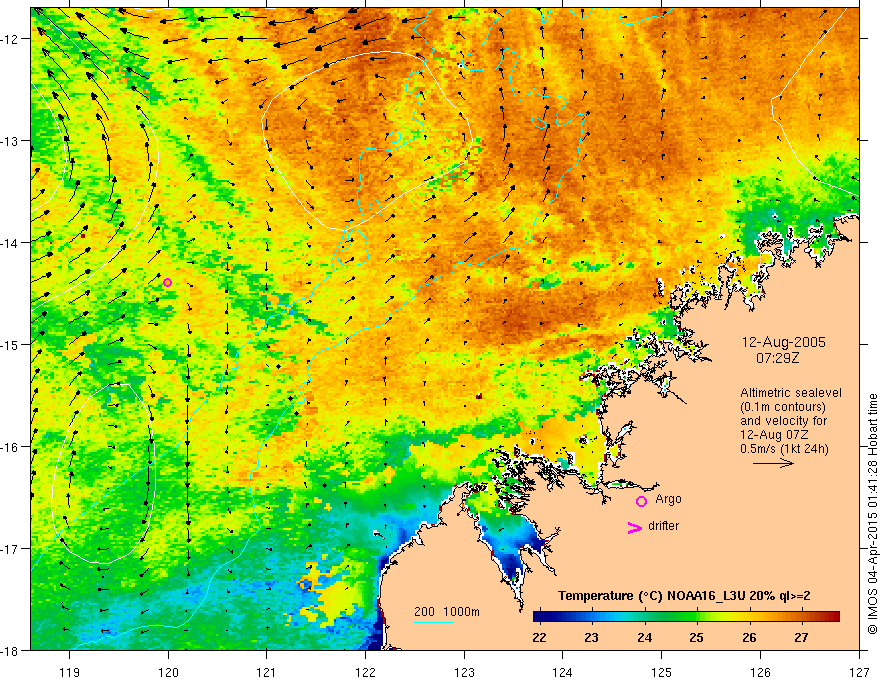Screen dimensions: 880x680
Task: Click the '12-Aug 07Z' caption line
Action: click(x=775, y=435)
